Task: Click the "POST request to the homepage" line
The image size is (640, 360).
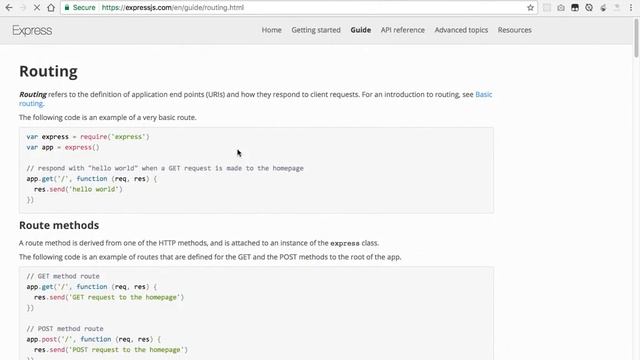Action: (x=111, y=350)
